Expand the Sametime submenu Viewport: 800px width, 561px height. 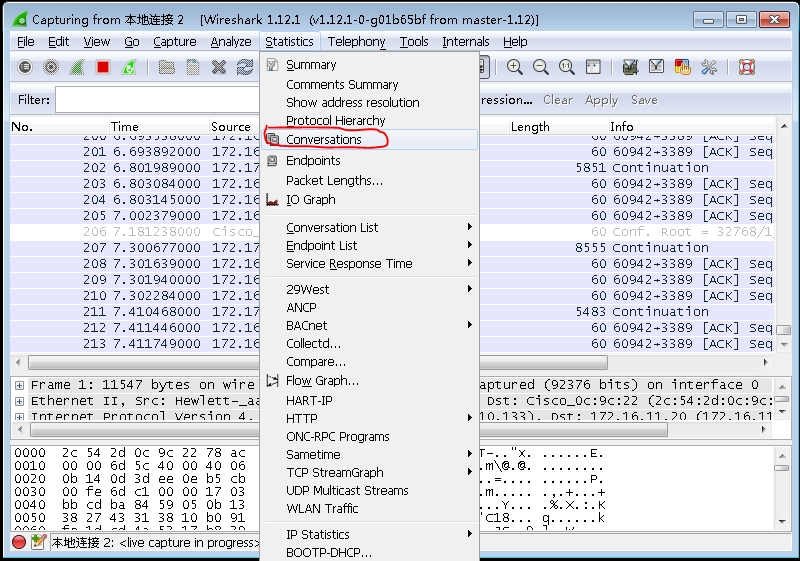pos(370,455)
